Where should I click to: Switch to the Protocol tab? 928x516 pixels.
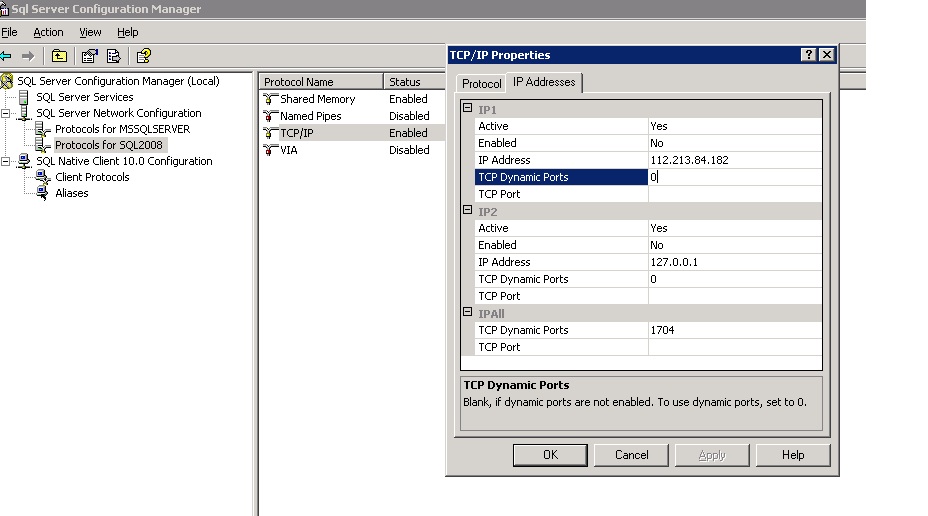[482, 83]
